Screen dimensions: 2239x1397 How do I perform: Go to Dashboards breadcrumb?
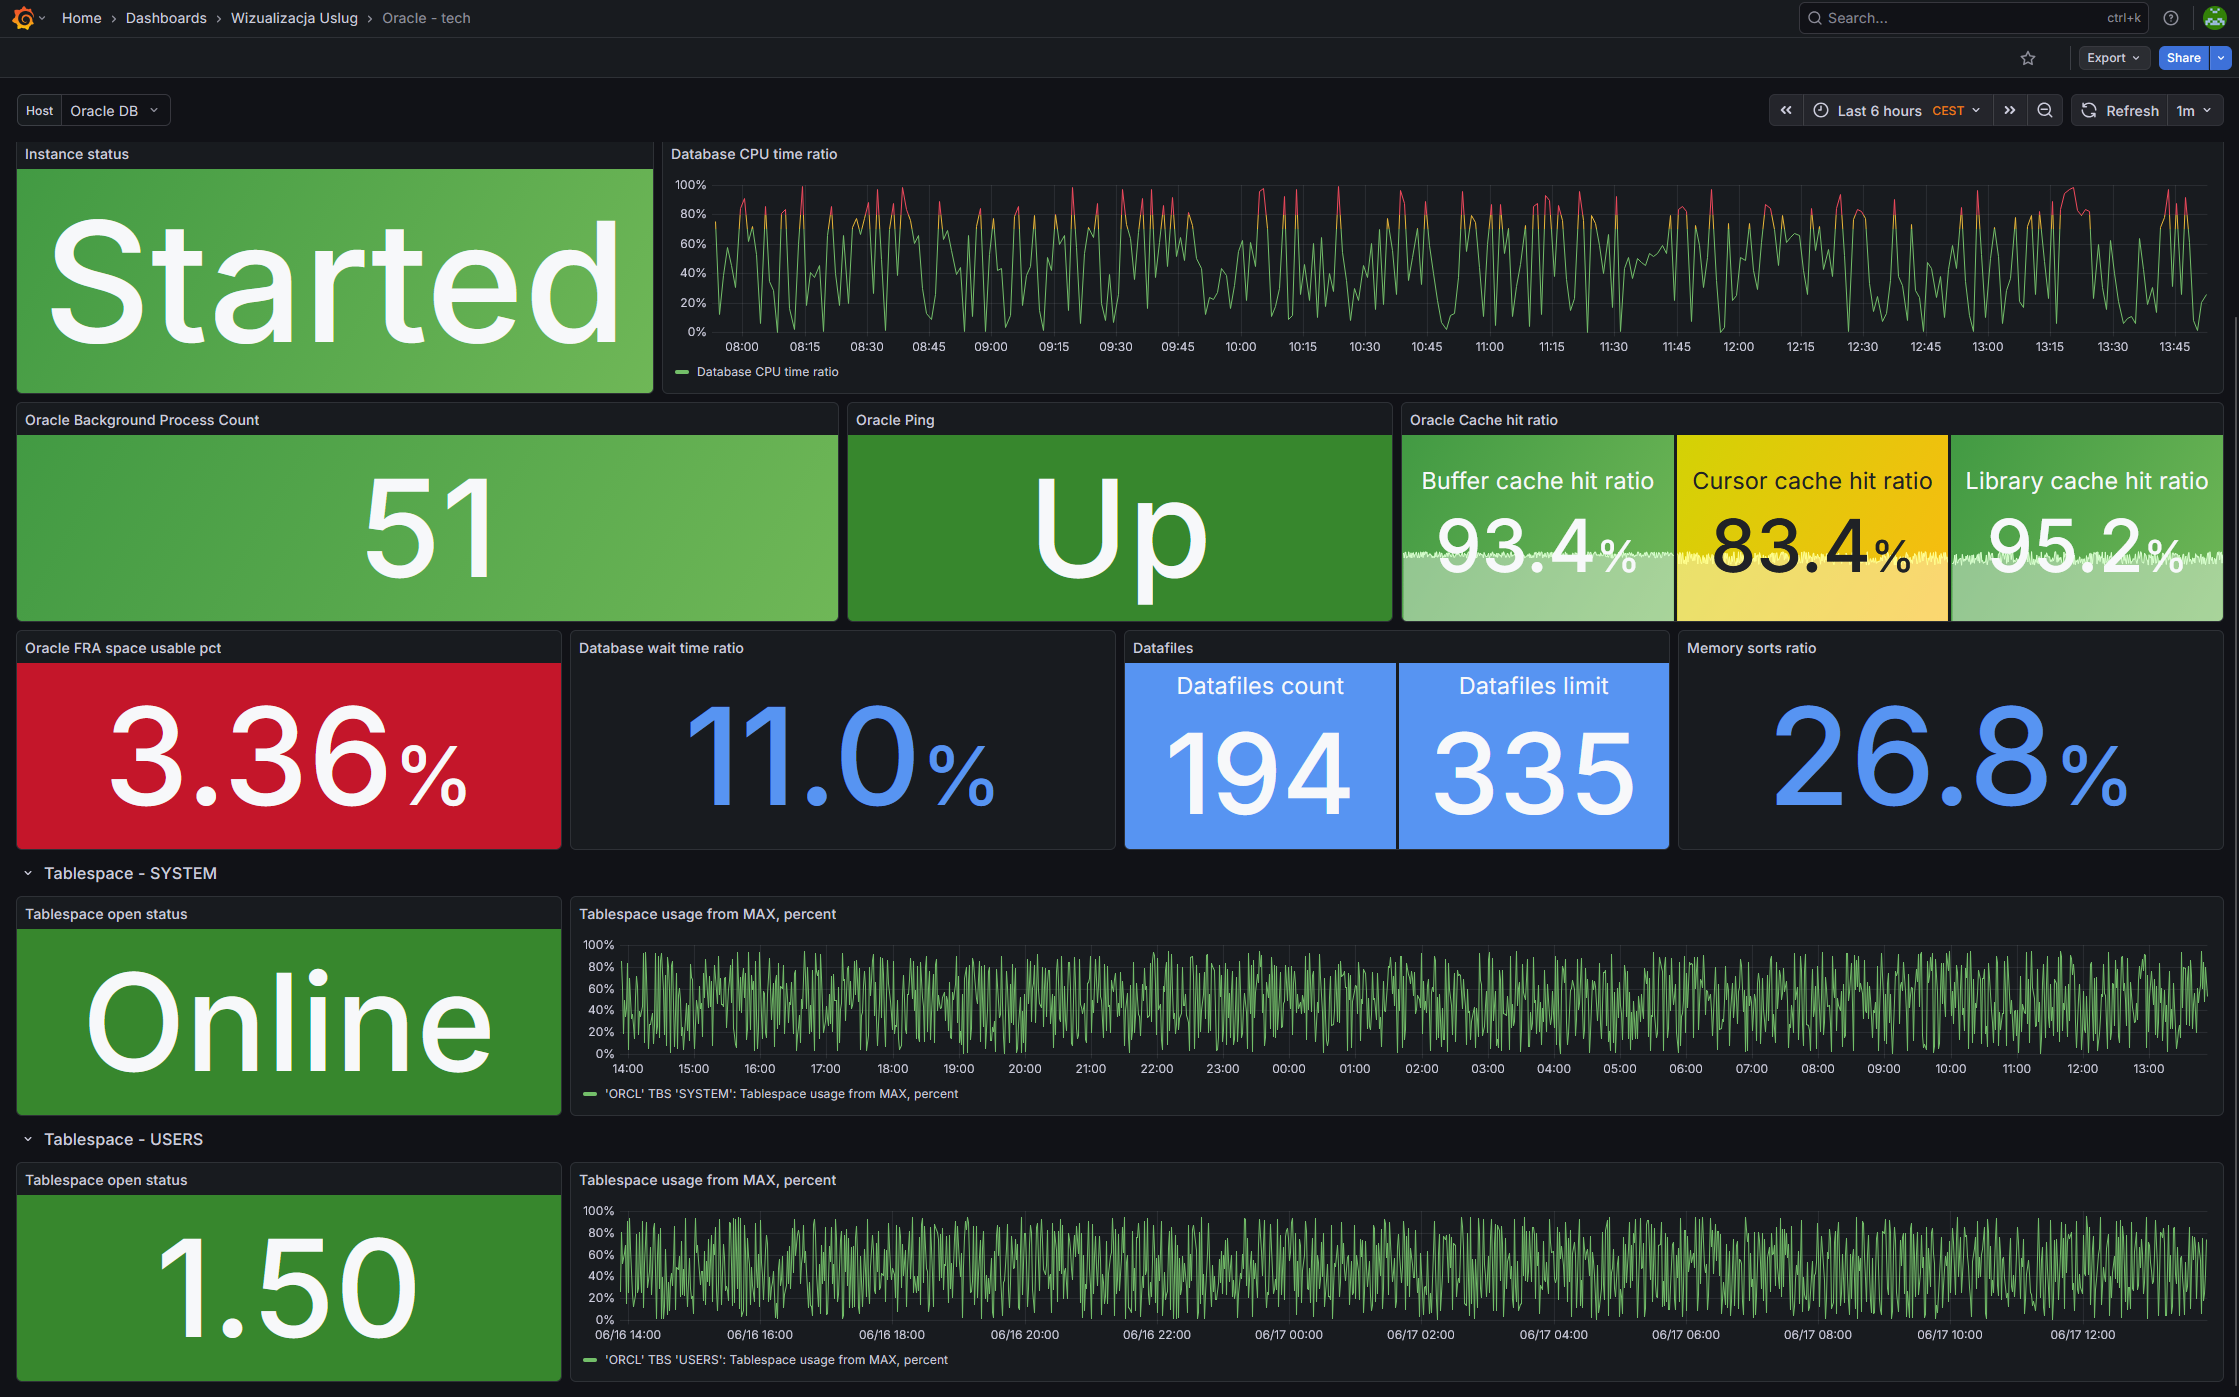point(166,18)
